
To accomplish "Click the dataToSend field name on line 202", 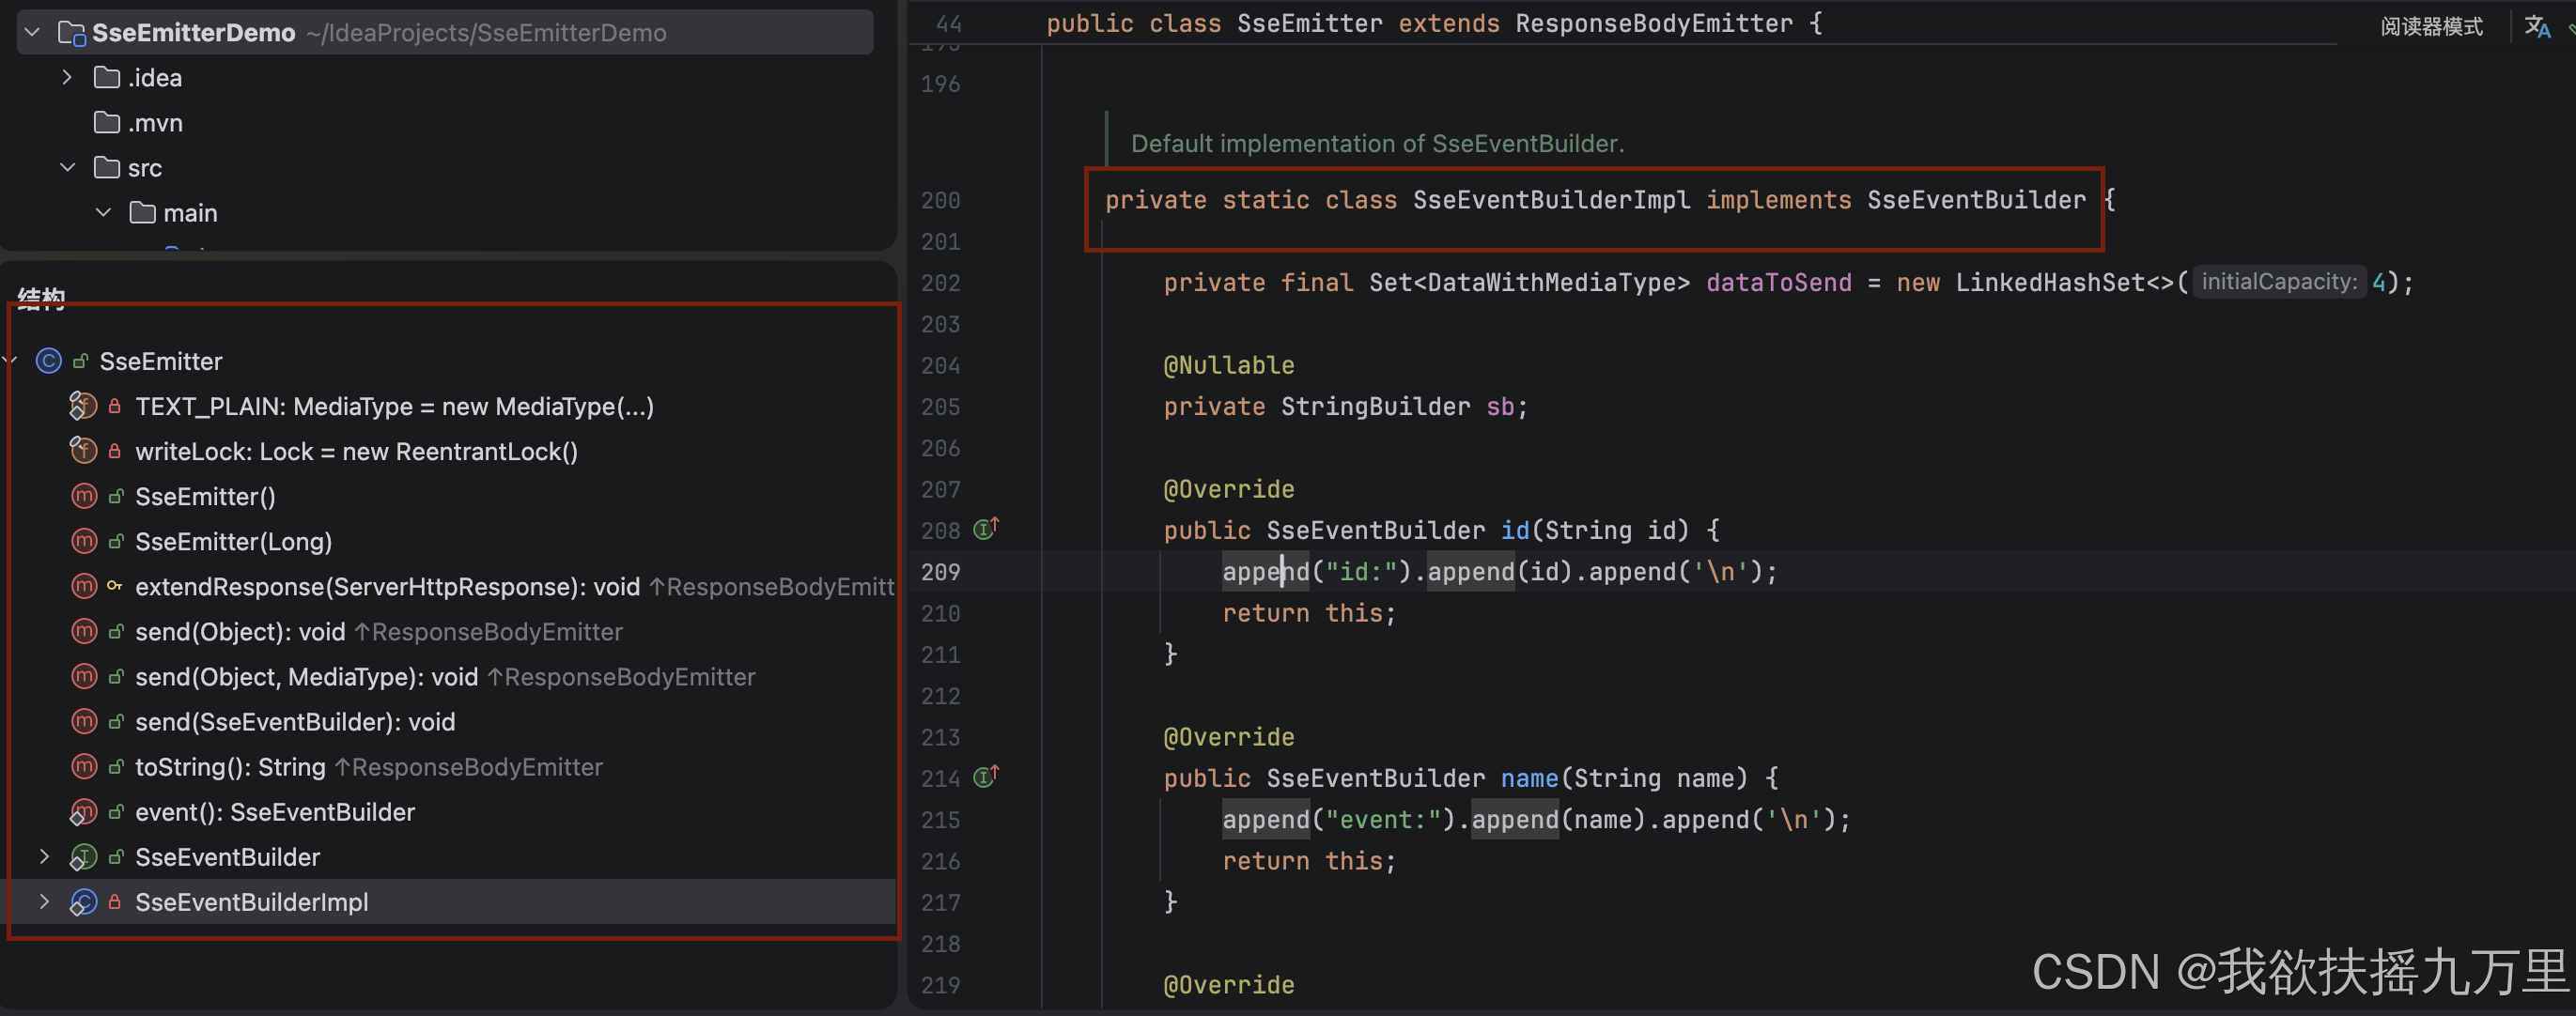I will [1778, 283].
